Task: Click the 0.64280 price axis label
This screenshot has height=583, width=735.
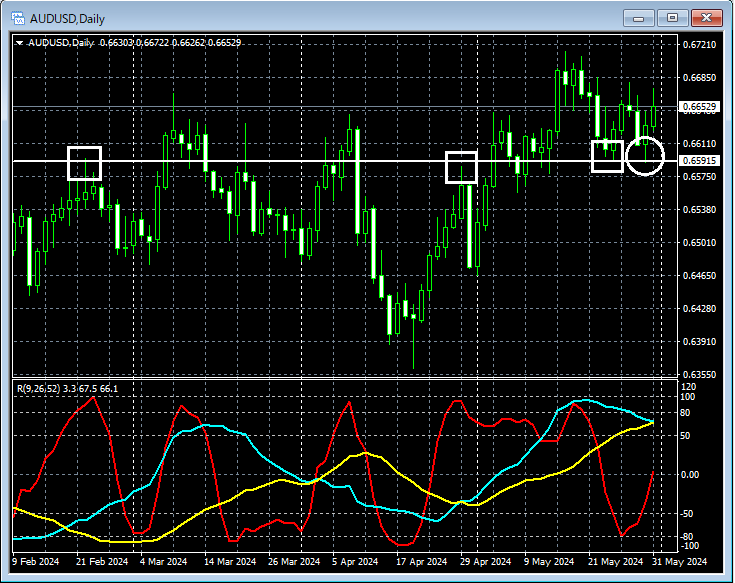Action: 699,308
